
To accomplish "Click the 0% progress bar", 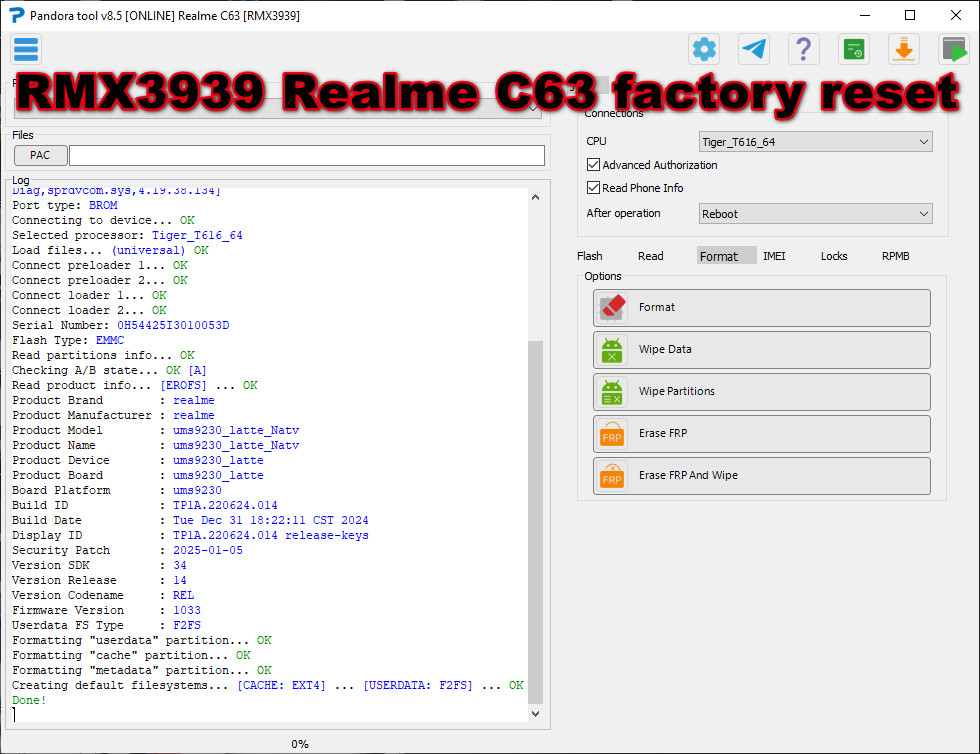I will pos(300,744).
